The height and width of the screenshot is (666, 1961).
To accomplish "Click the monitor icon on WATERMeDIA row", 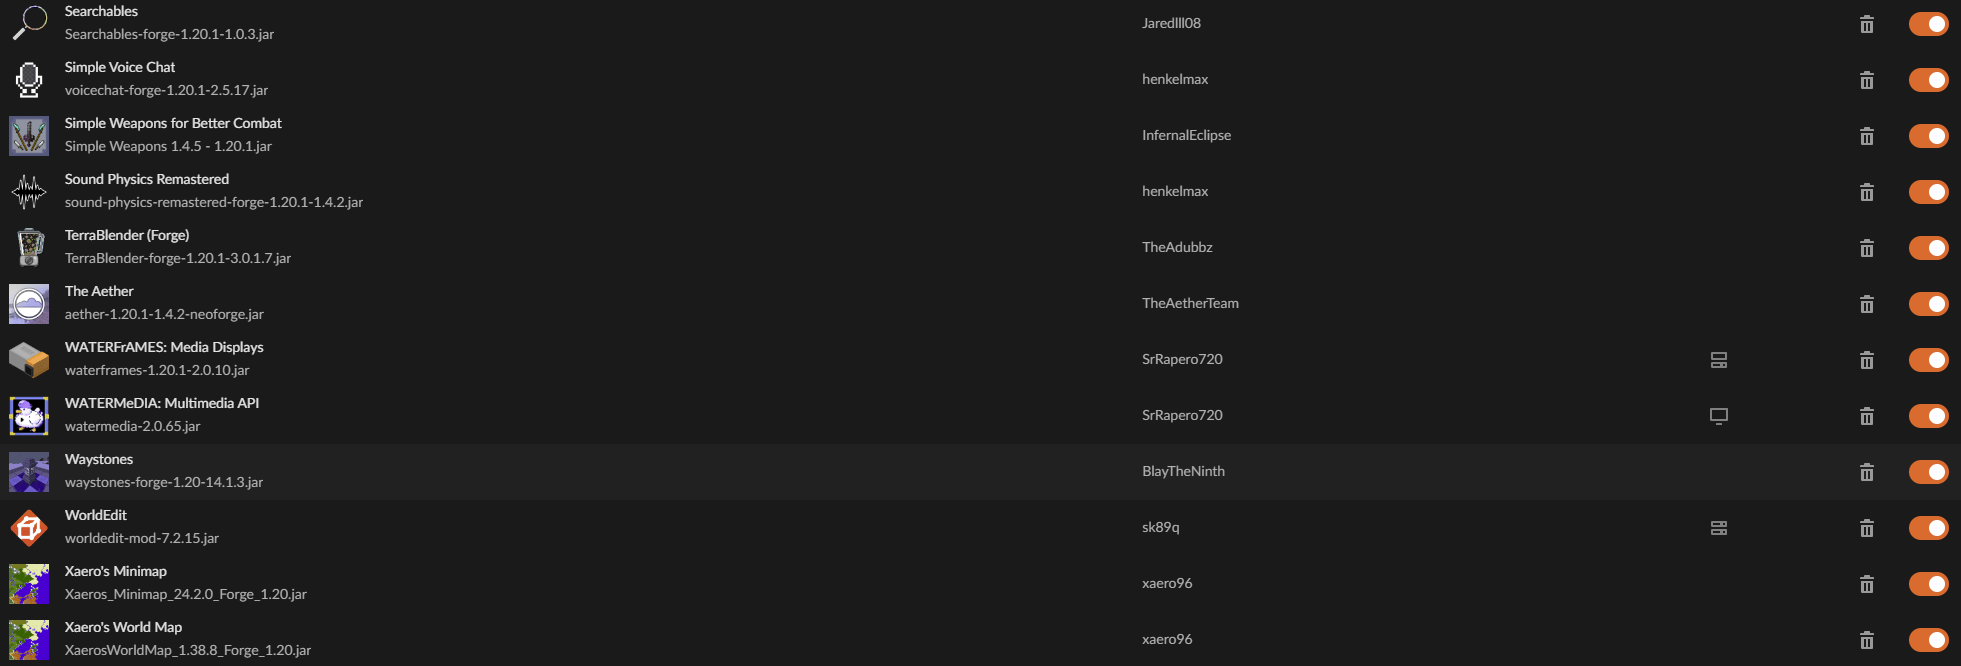I will click(1719, 416).
